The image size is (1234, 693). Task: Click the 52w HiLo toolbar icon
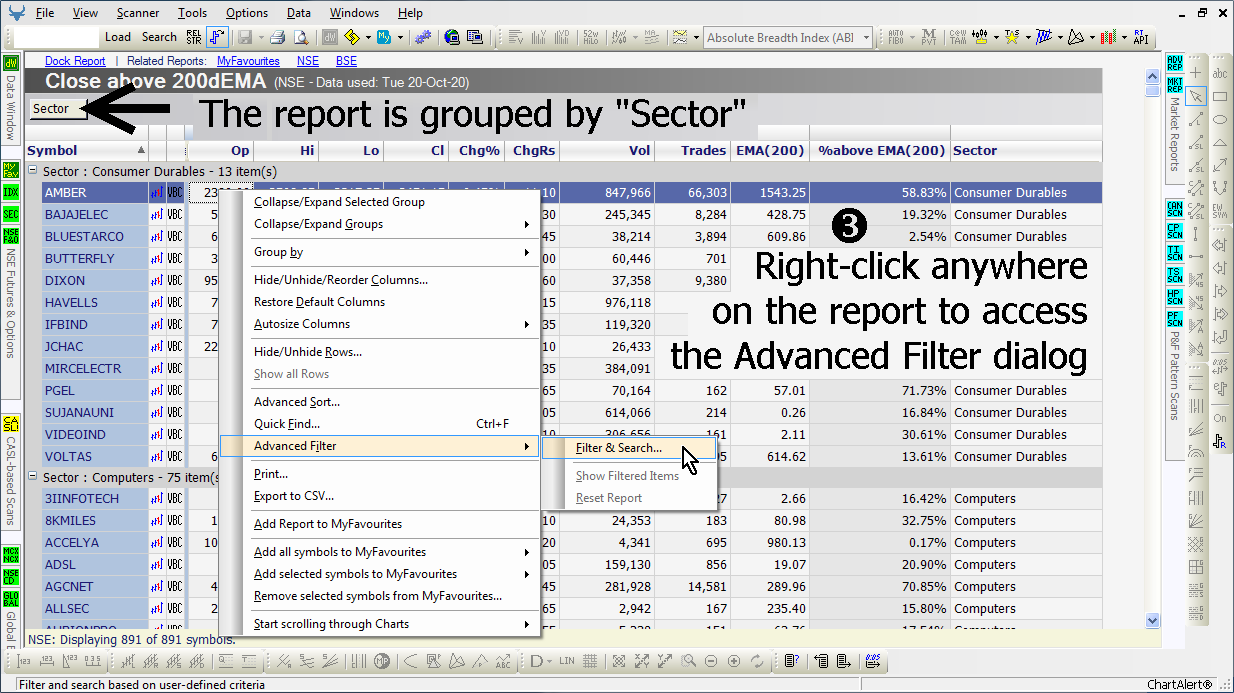(589, 37)
